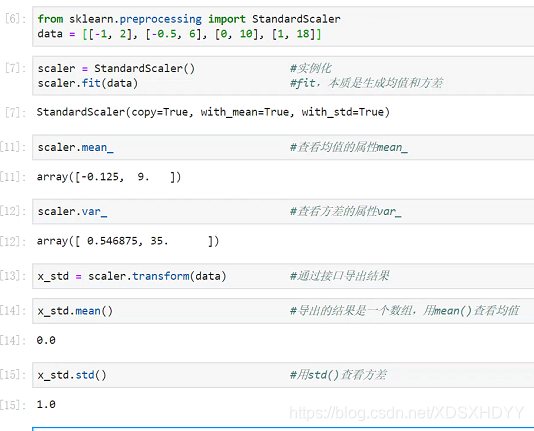Click the 0.0 output of cell 14

pos(46,340)
